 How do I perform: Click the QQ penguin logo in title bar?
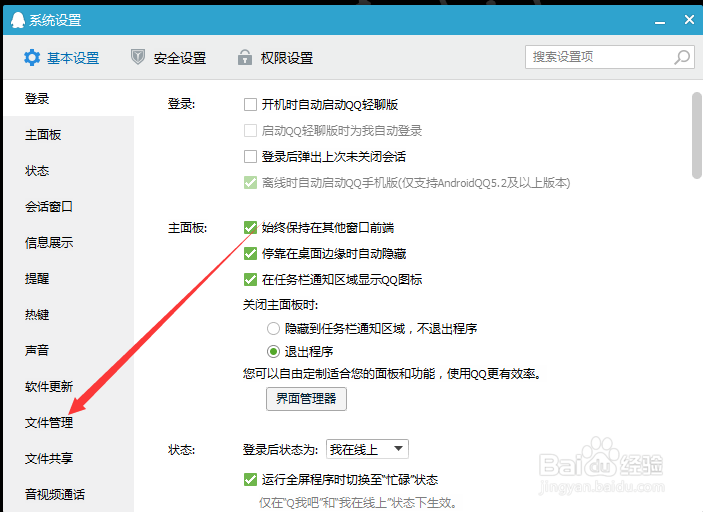(17, 20)
